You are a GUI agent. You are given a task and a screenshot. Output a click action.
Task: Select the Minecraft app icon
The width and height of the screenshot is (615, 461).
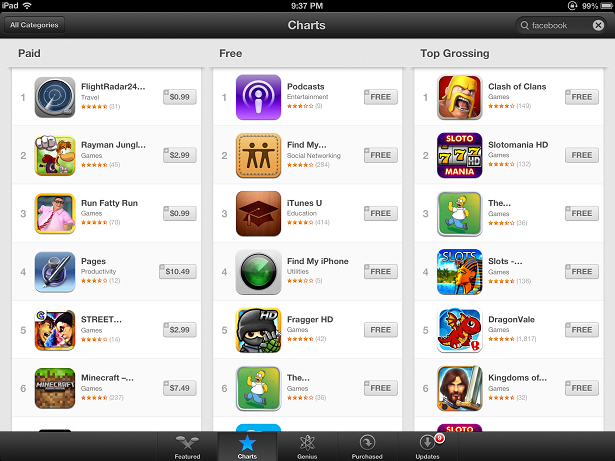(x=55, y=388)
